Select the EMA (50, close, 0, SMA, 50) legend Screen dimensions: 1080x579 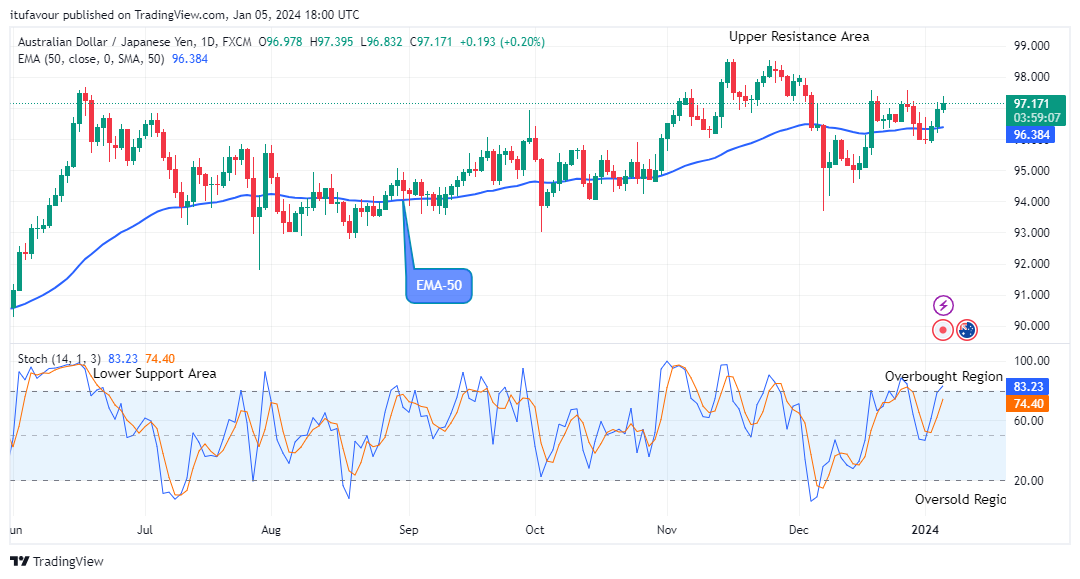pos(92,59)
